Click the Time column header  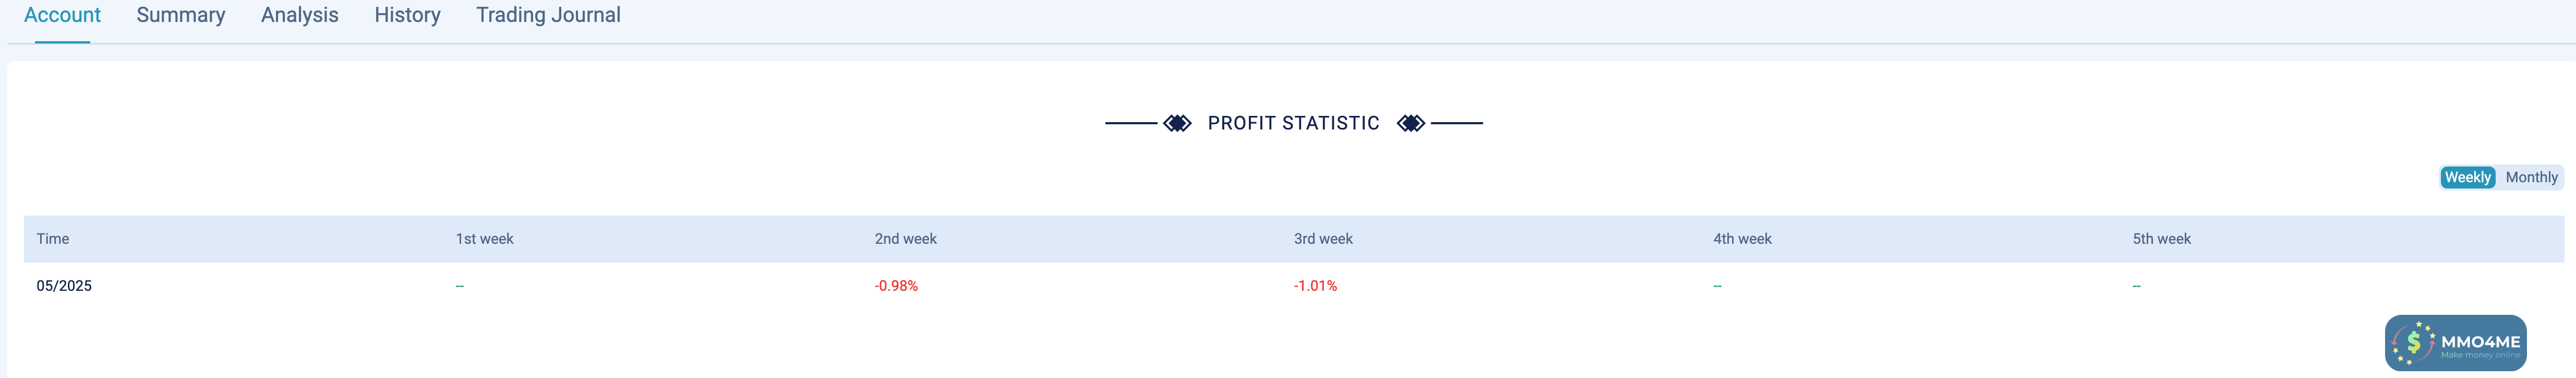(x=53, y=239)
